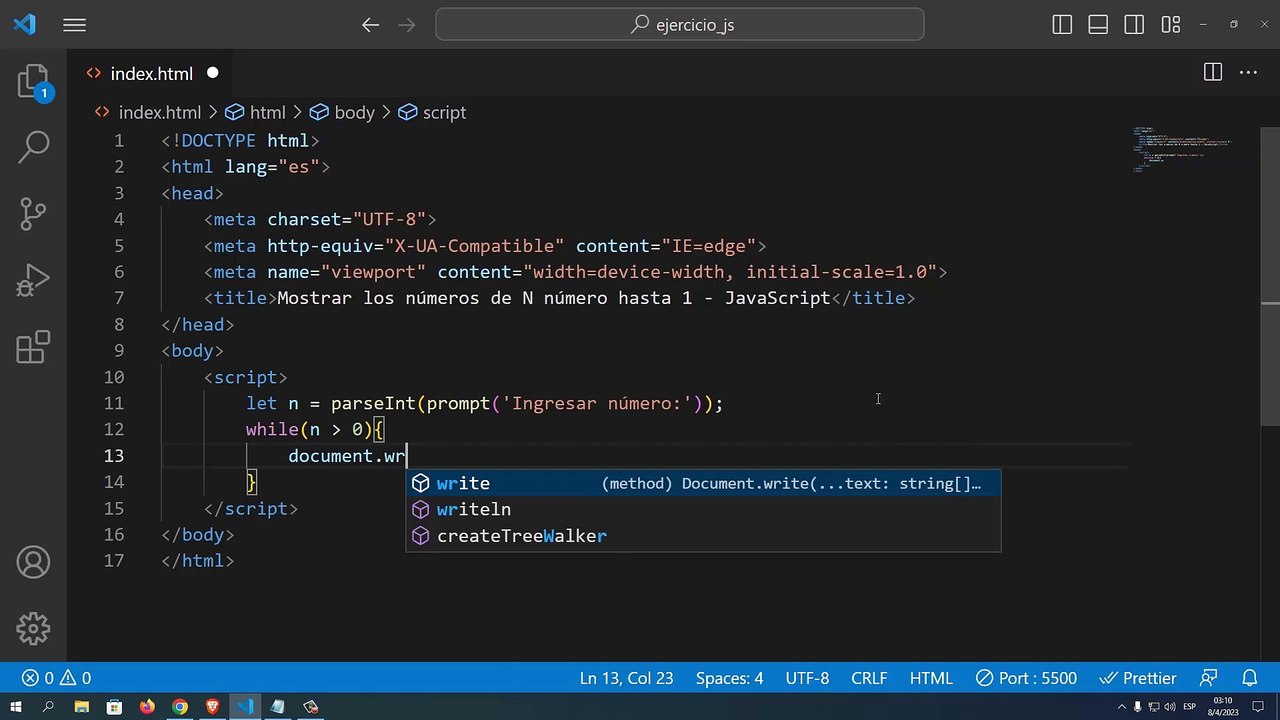Image resolution: width=1280 pixels, height=720 pixels.
Task: Choose the createTreeWalker suggestion
Action: pos(703,536)
